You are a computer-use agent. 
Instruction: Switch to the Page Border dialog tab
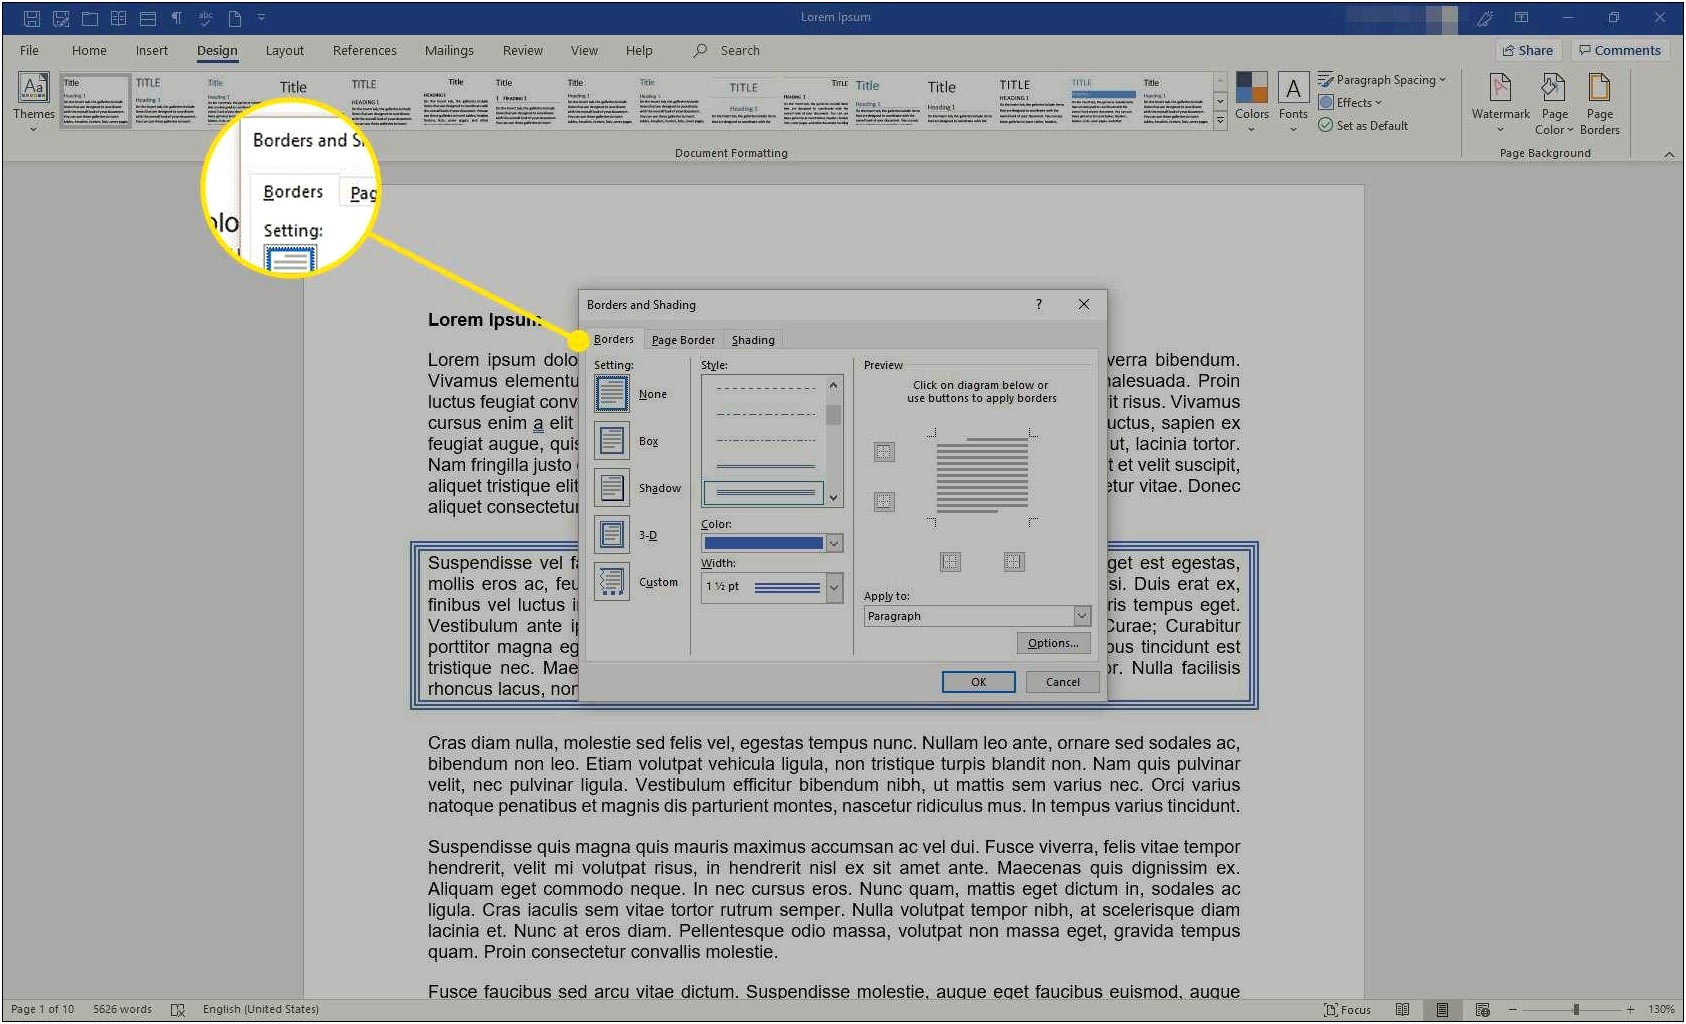pos(683,340)
